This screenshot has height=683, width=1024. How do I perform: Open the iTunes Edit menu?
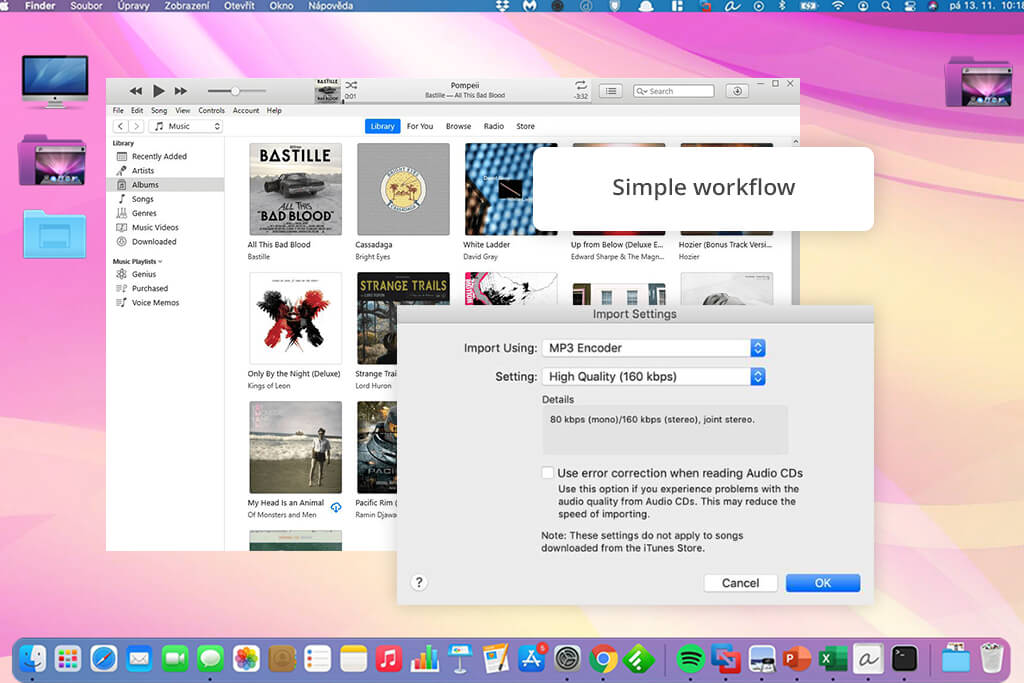coord(137,110)
